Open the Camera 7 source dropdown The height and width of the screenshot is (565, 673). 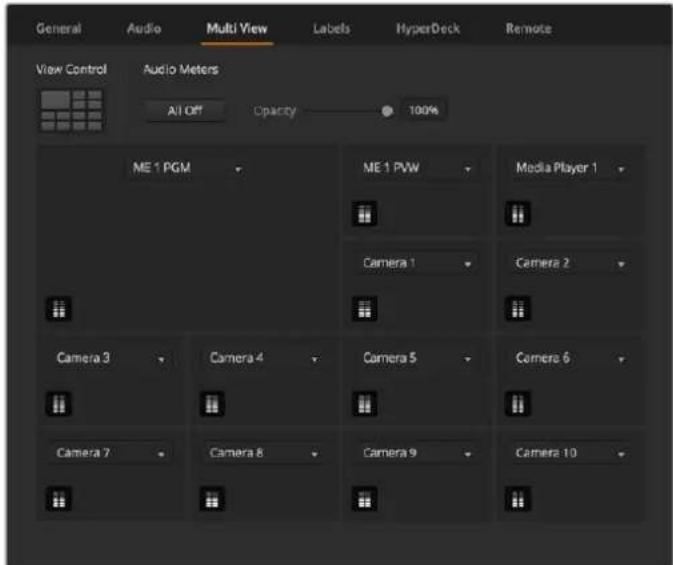[x=110, y=453]
